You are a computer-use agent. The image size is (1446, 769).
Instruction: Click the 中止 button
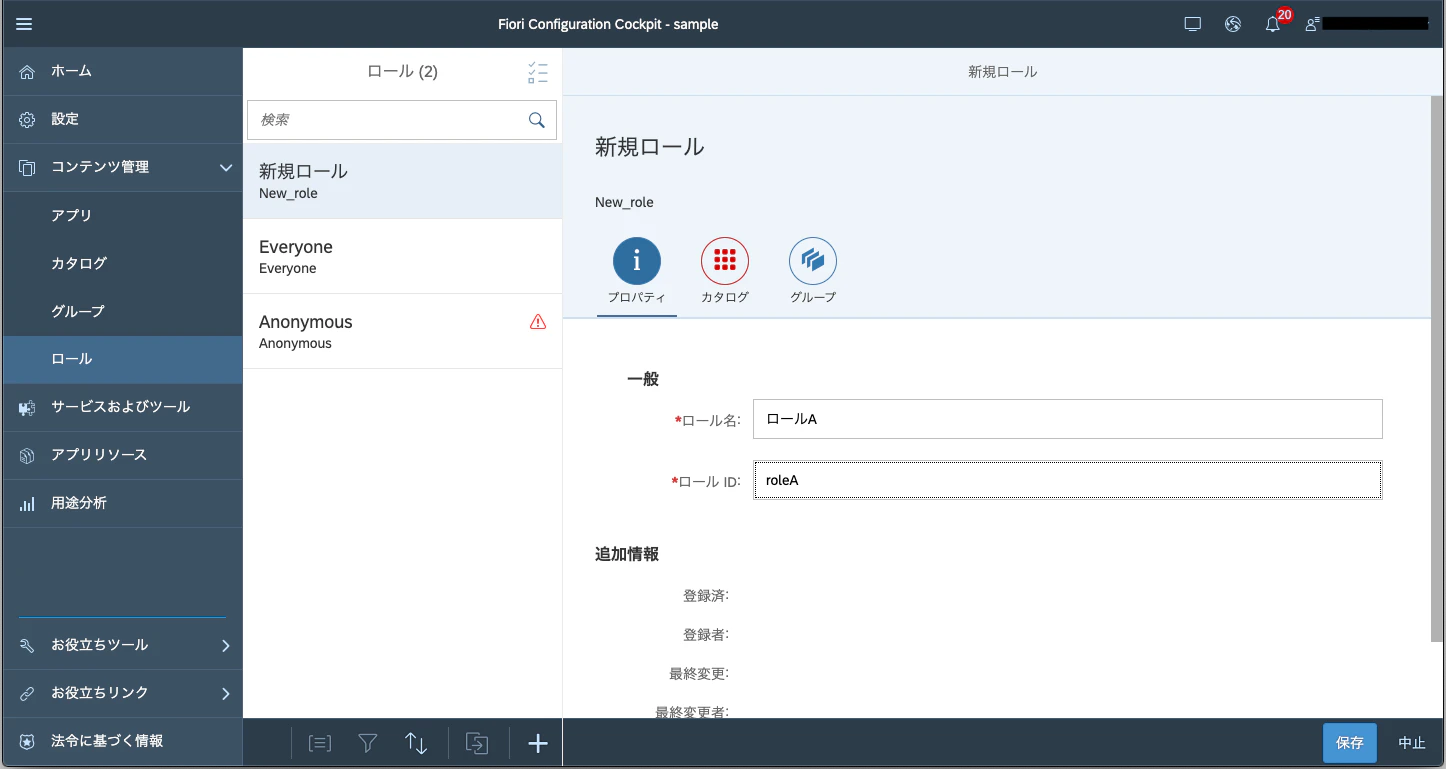[x=1412, y=743]
